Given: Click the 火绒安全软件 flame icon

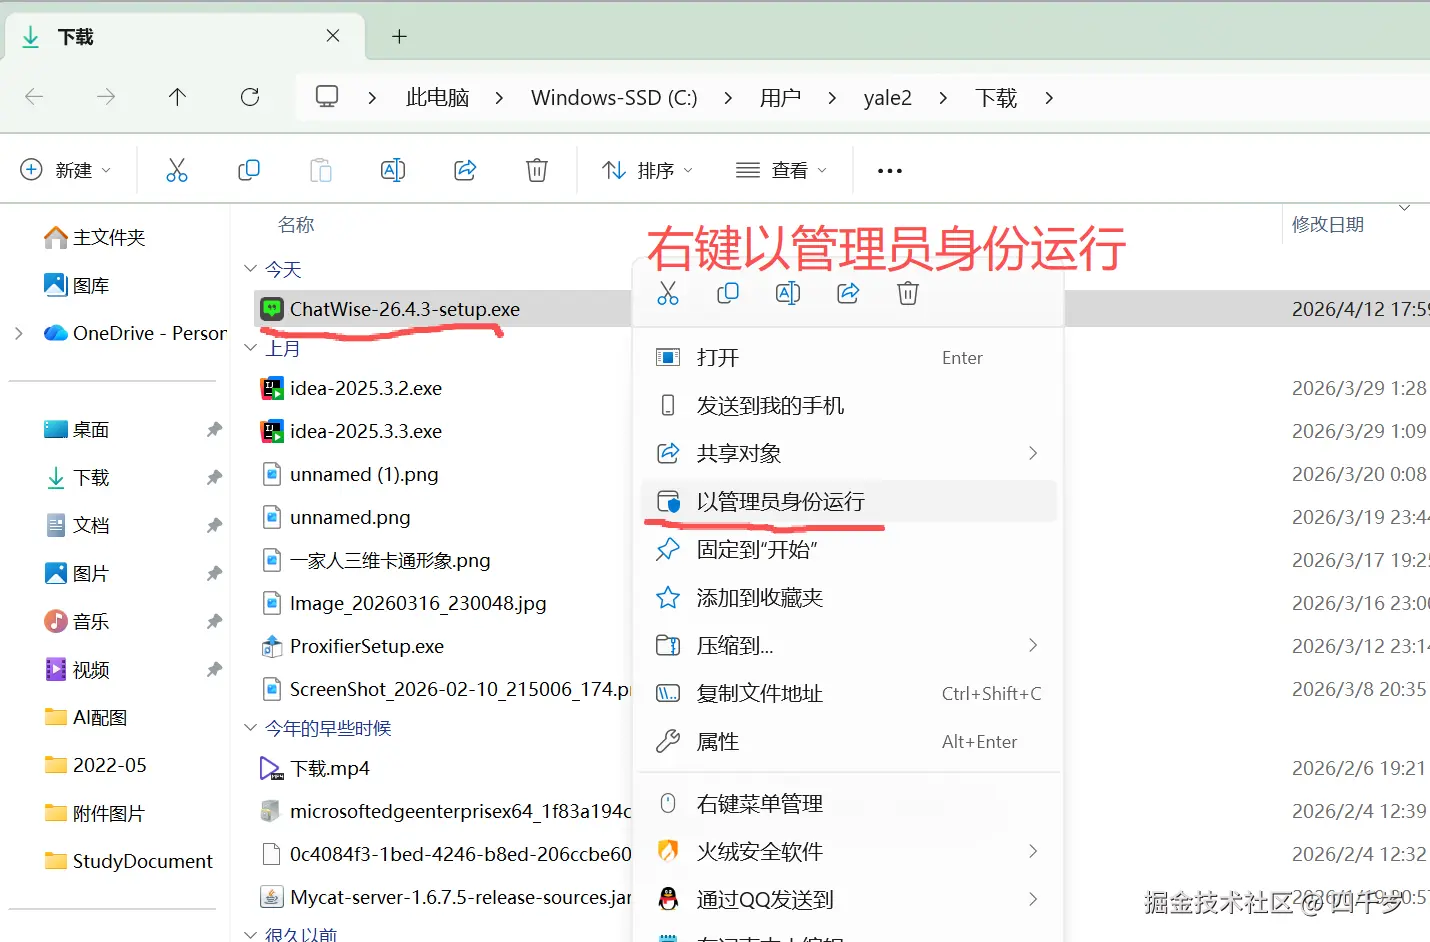Looking at the screenshot, I should click(668, 851).
